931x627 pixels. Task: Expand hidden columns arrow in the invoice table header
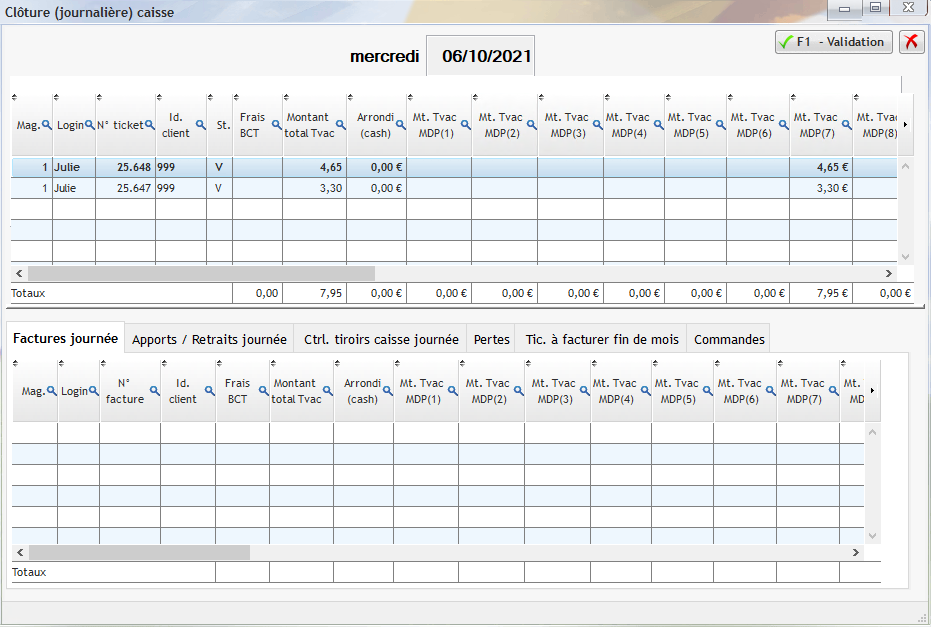click(872, 390)
